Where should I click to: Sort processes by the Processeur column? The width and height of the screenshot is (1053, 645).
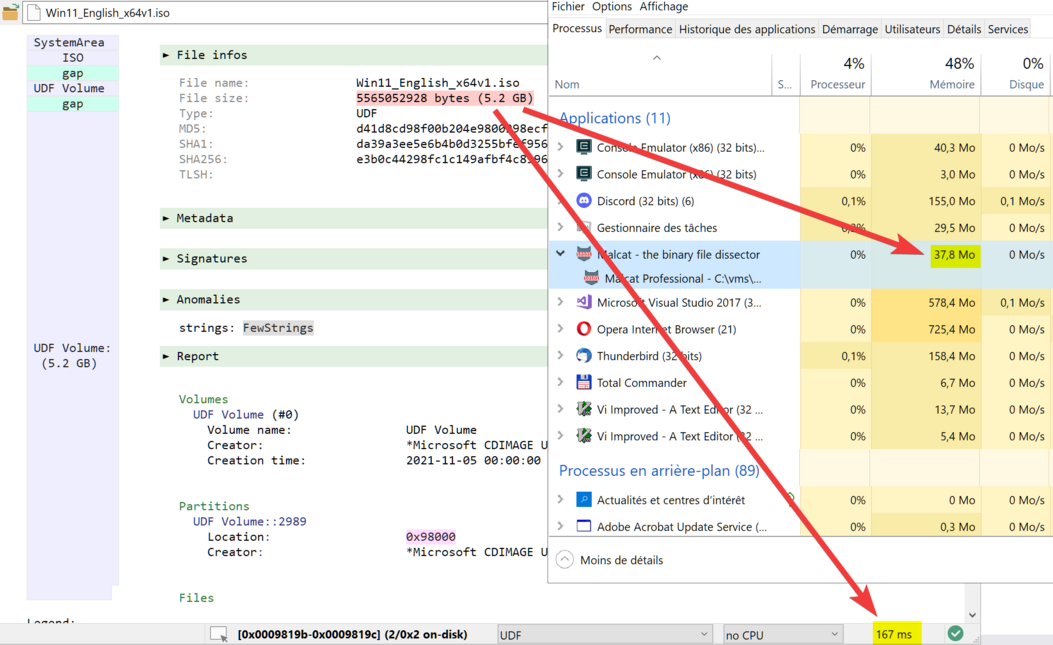click(834, 74)
